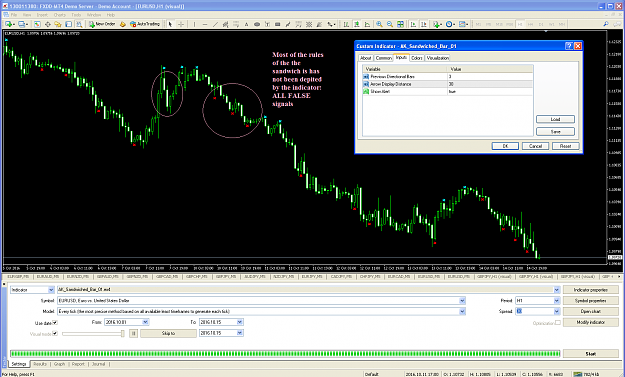Screen dimensions: 625x377
Task: Switch to the Visualization tab in dialog
Action: [x=438, y=58]
